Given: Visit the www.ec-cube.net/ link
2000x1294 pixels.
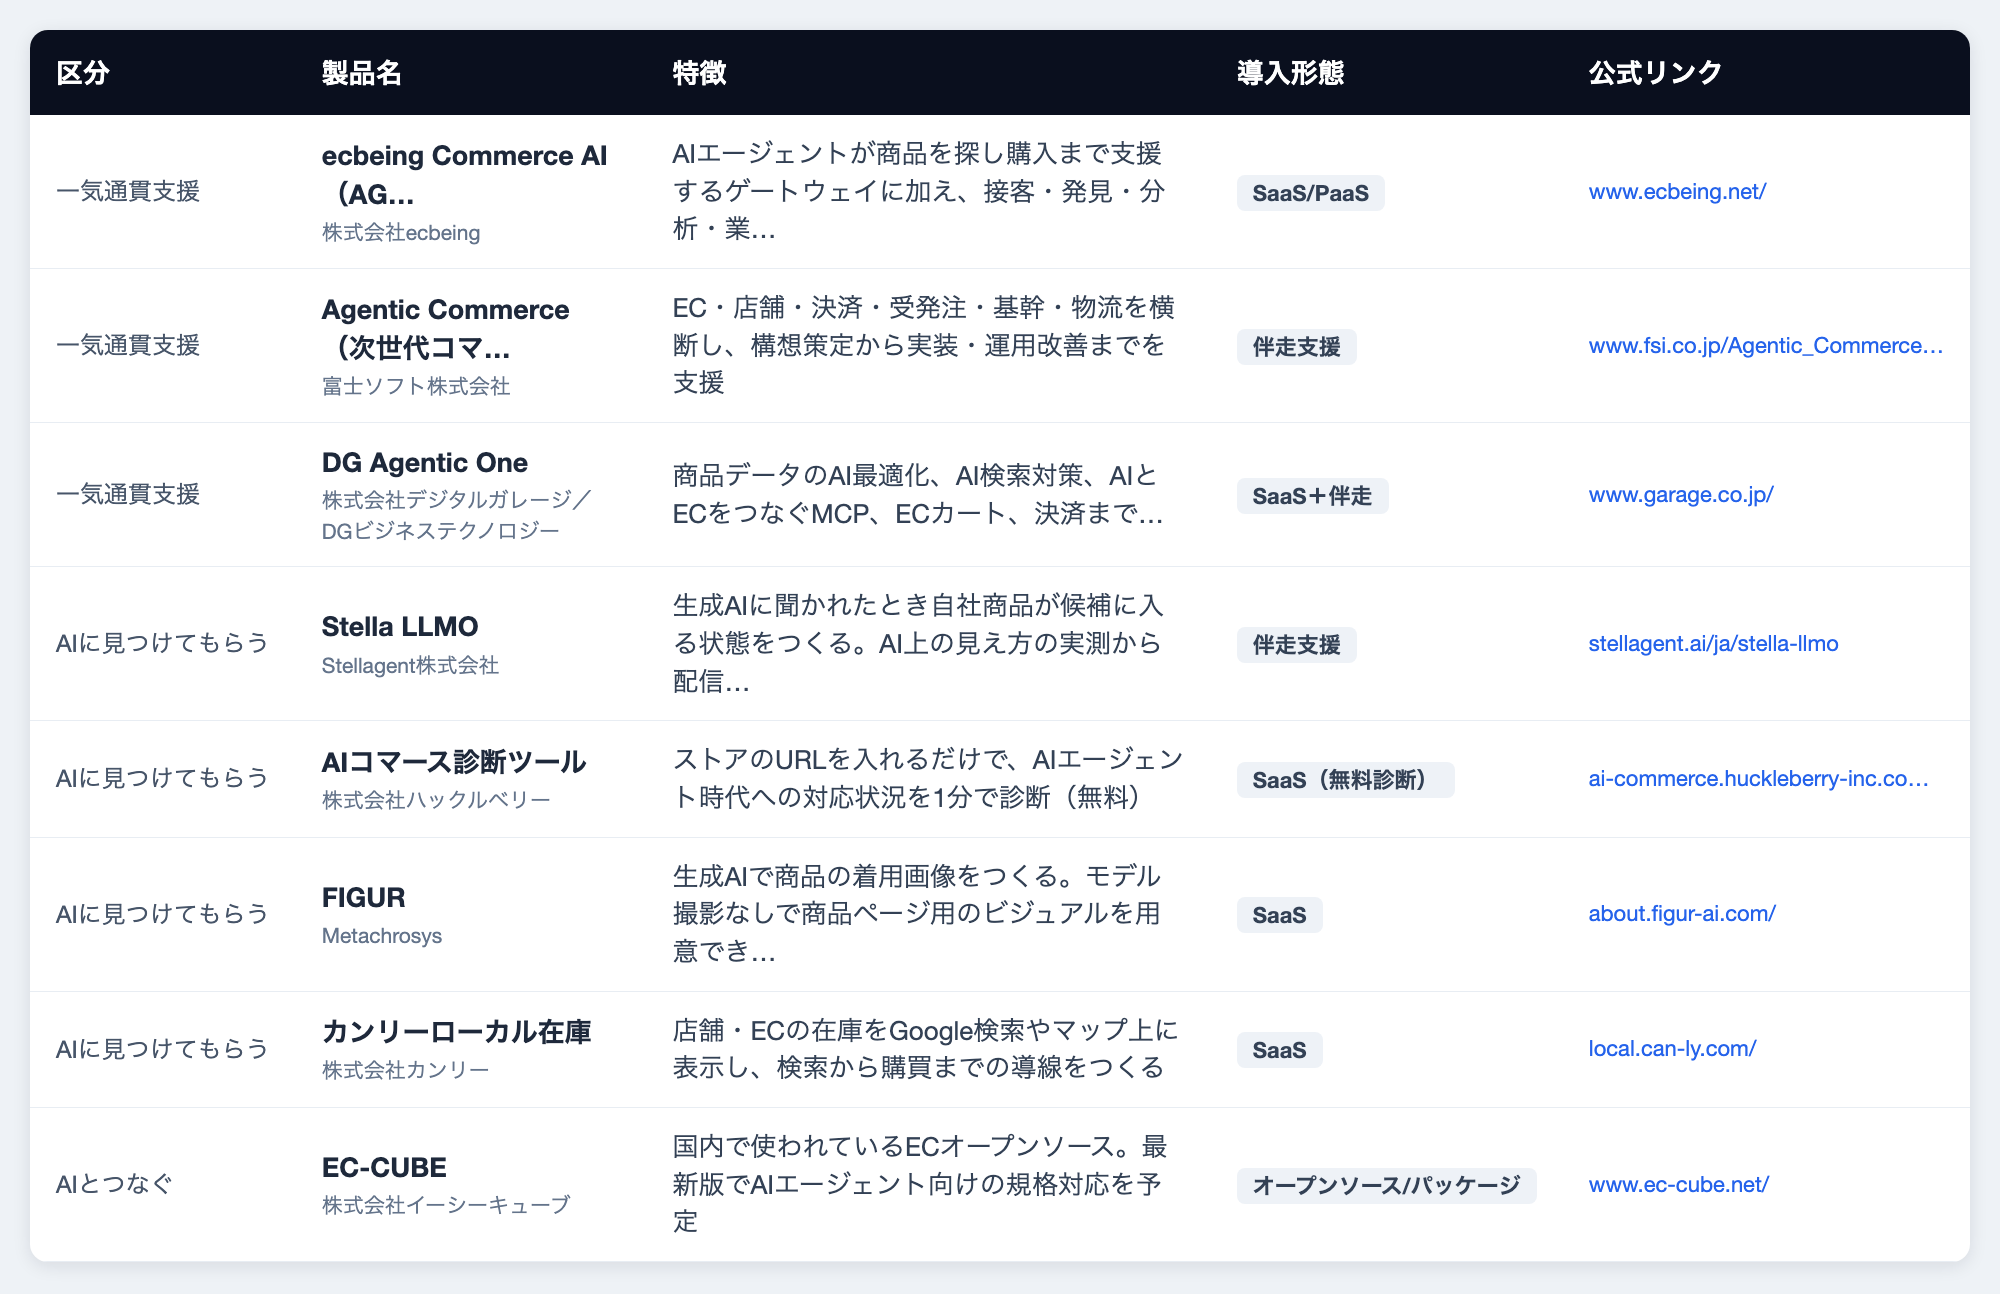Looking at the screenshot, I should coord(1678,1185).
